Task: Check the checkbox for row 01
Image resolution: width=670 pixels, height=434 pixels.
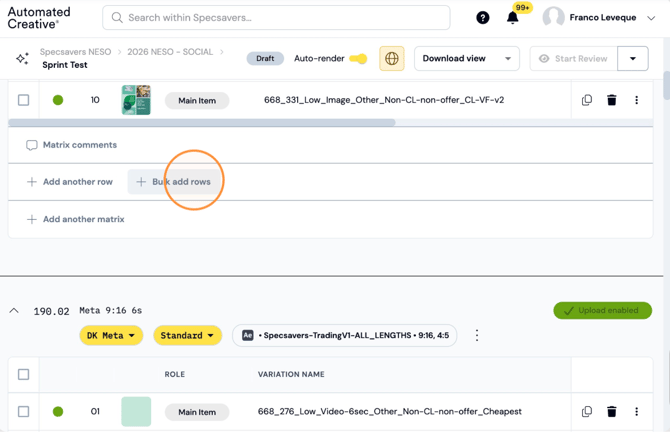Action: 24,411
